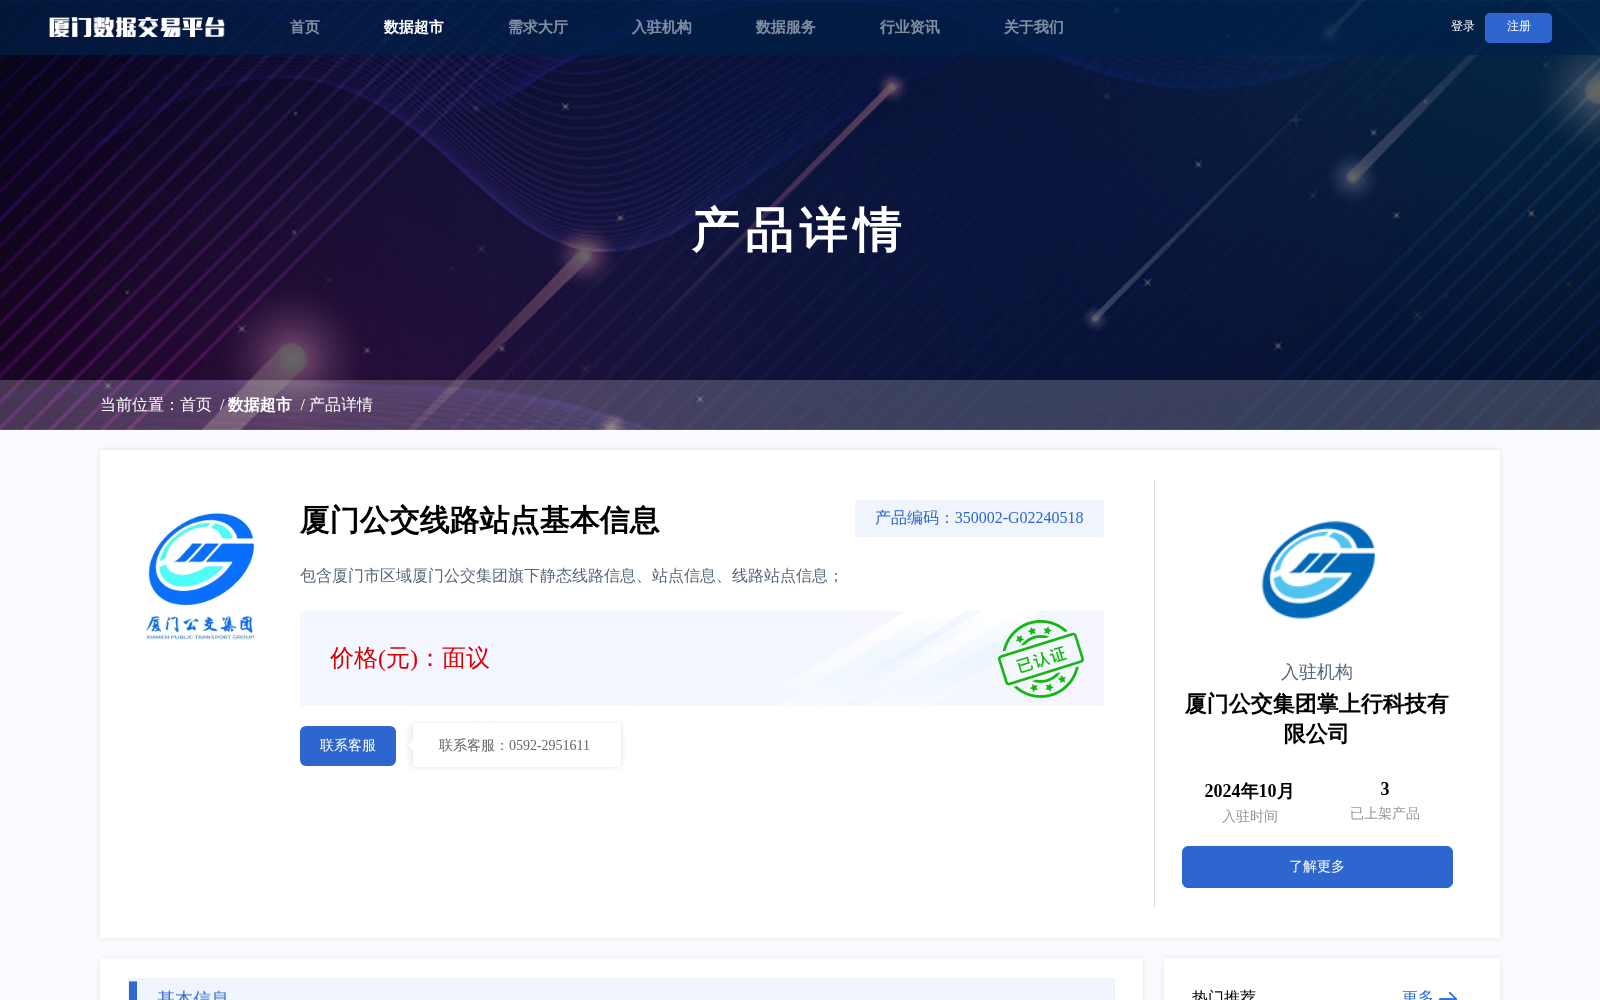Click the 已上架产品 count of 3
Image resolution: width=1600 pixels, height=1000 pixels.
click(1385, 789)
